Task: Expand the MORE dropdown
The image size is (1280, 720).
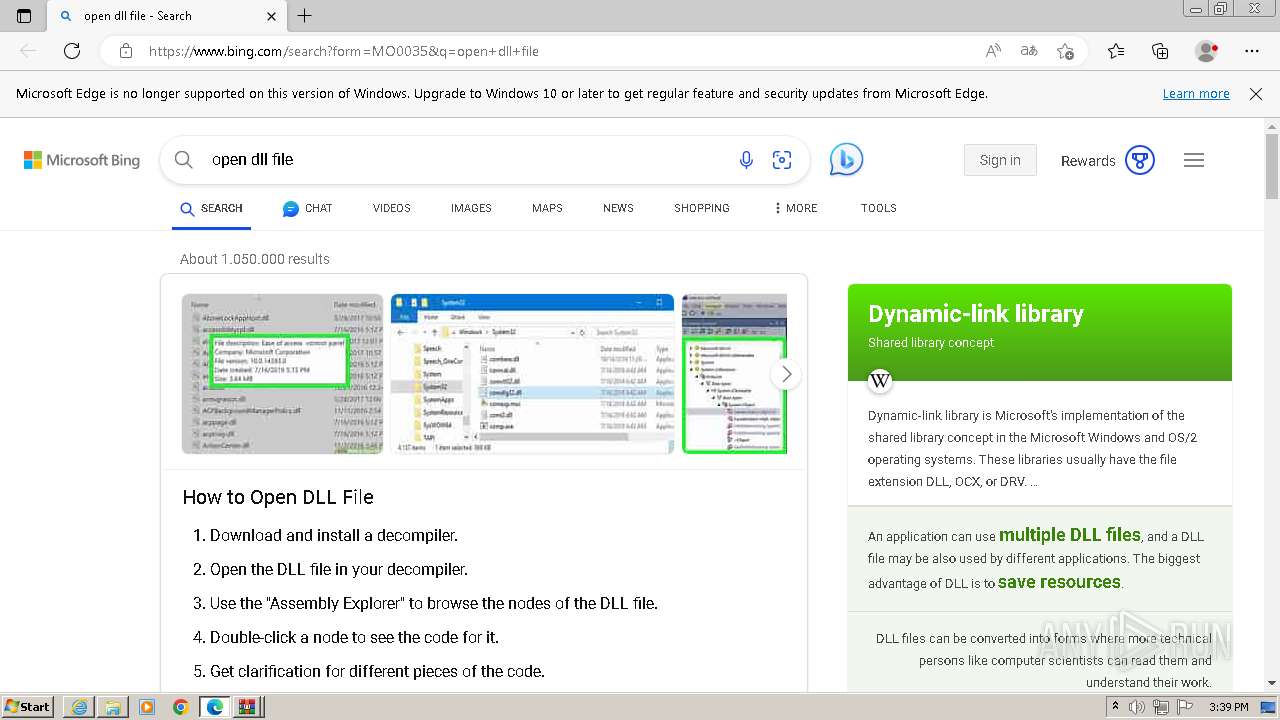Action: click(795, 208)
